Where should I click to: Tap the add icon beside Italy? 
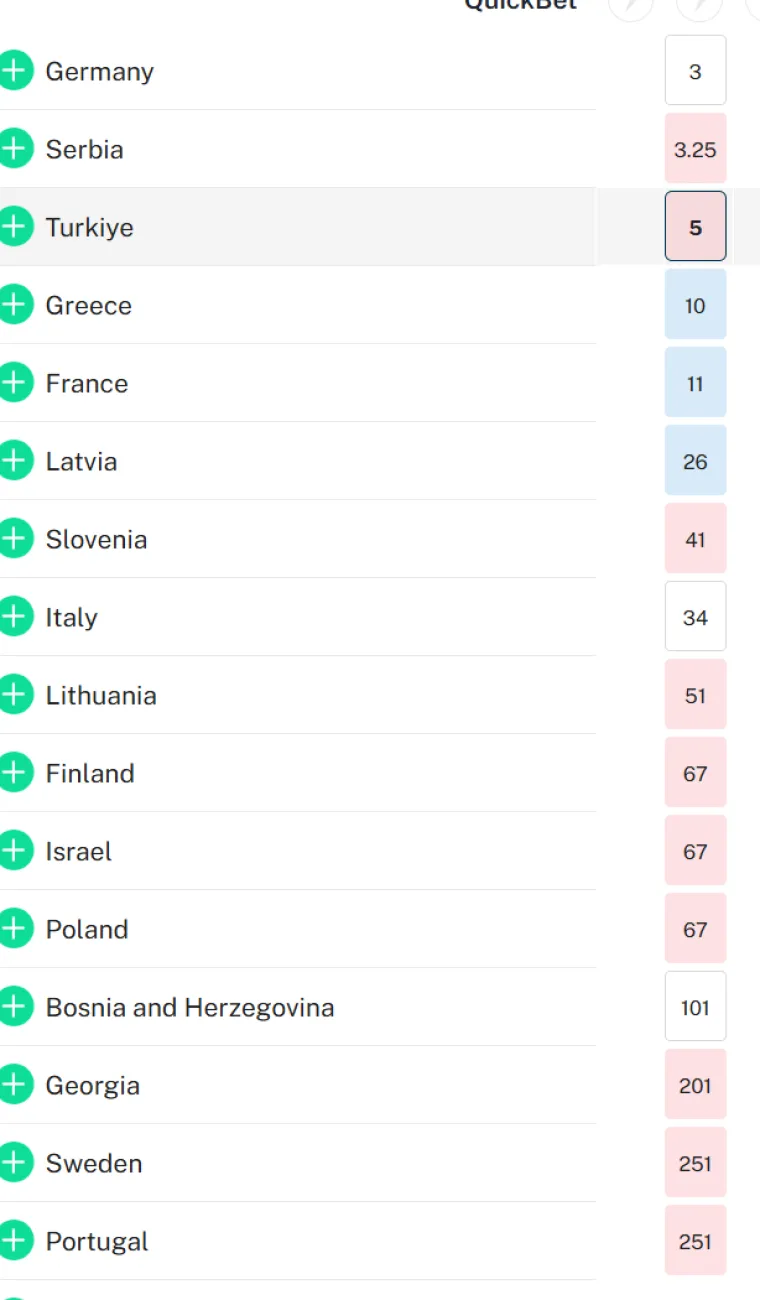click(x=16, y=616)
